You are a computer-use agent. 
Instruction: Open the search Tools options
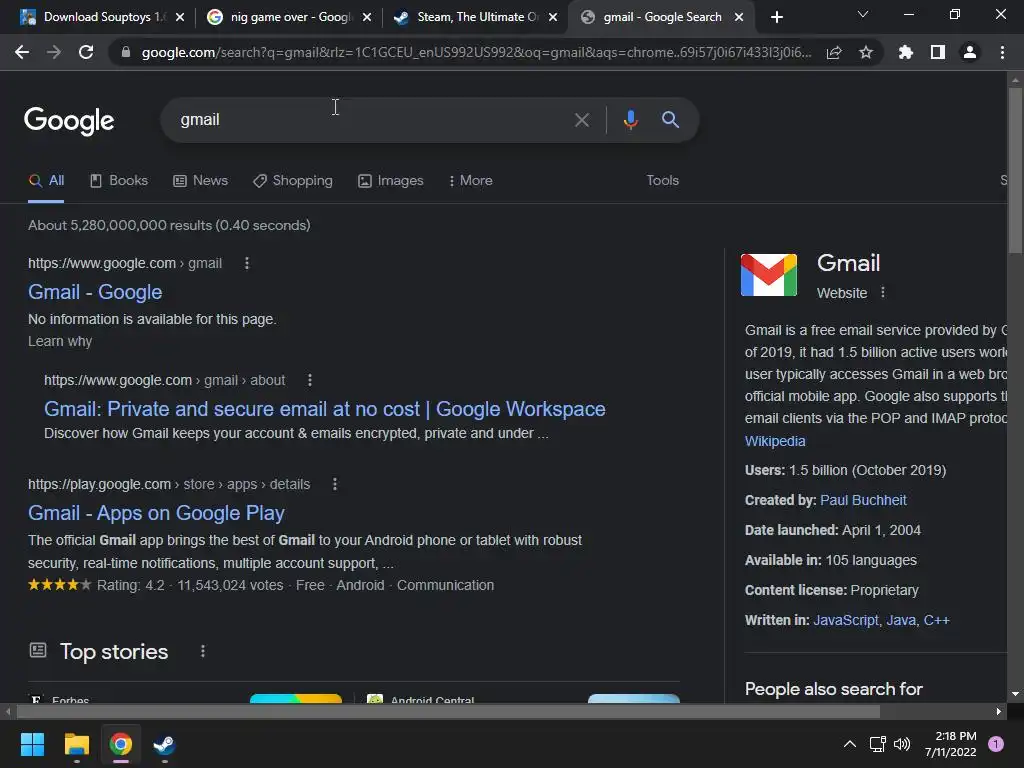click(662, 180)
